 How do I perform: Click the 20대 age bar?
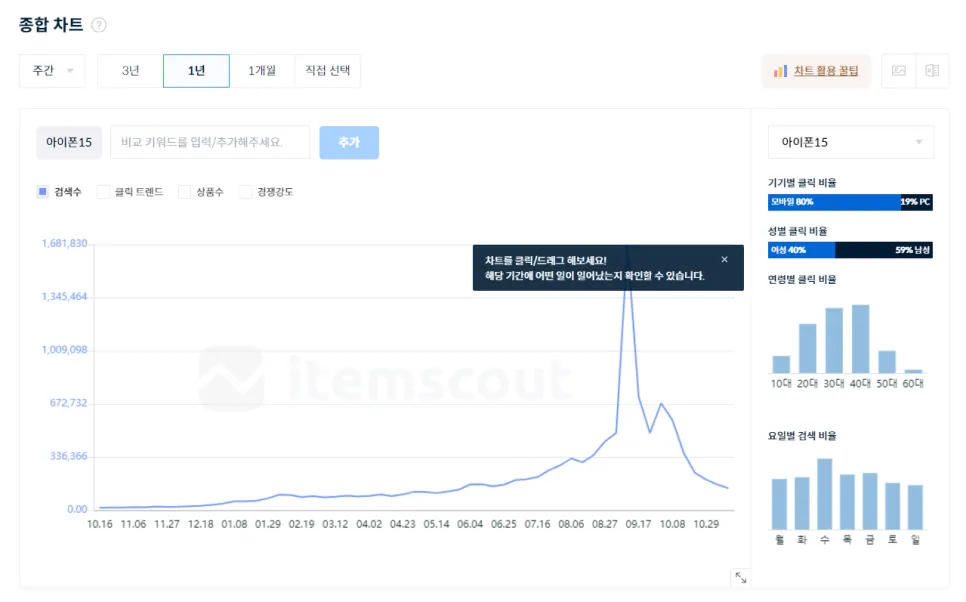pyautogui.click(x=808, y=348)
